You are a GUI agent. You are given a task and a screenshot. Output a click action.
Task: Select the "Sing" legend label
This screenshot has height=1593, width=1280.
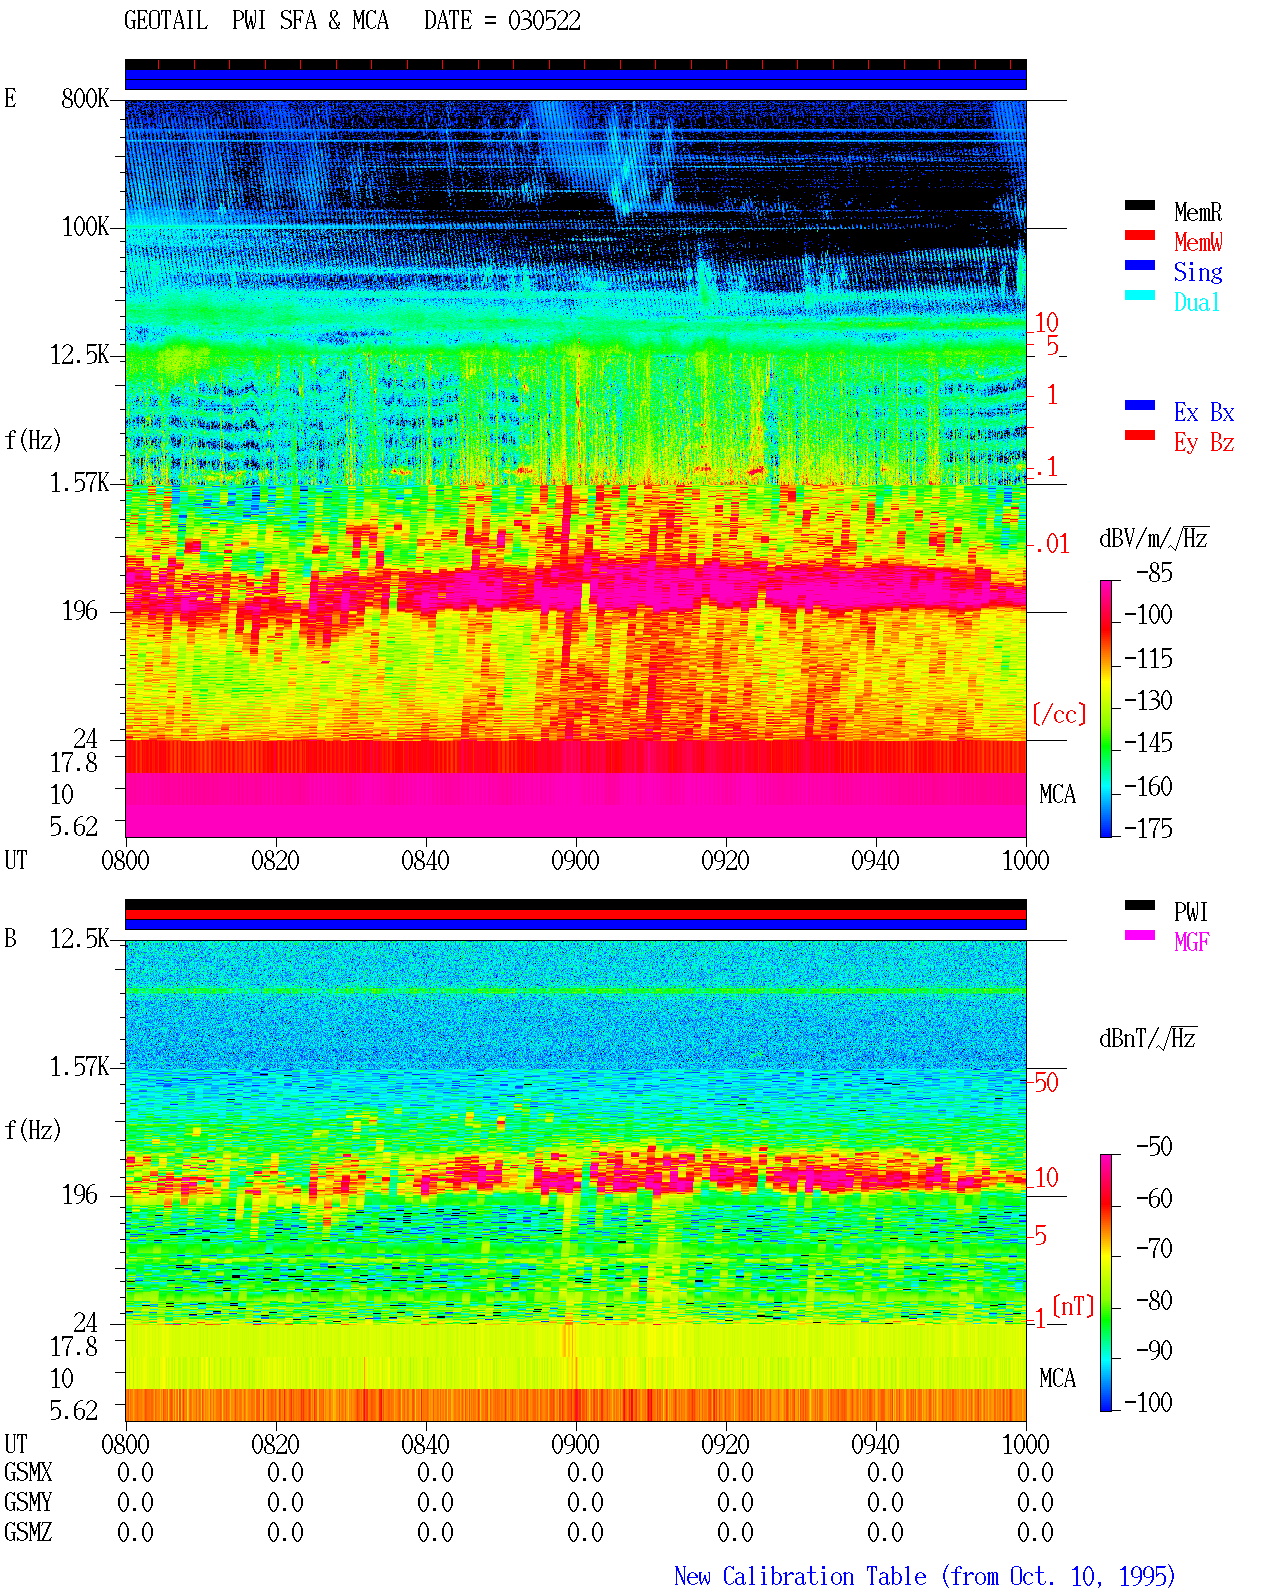tap(1198, 272)
